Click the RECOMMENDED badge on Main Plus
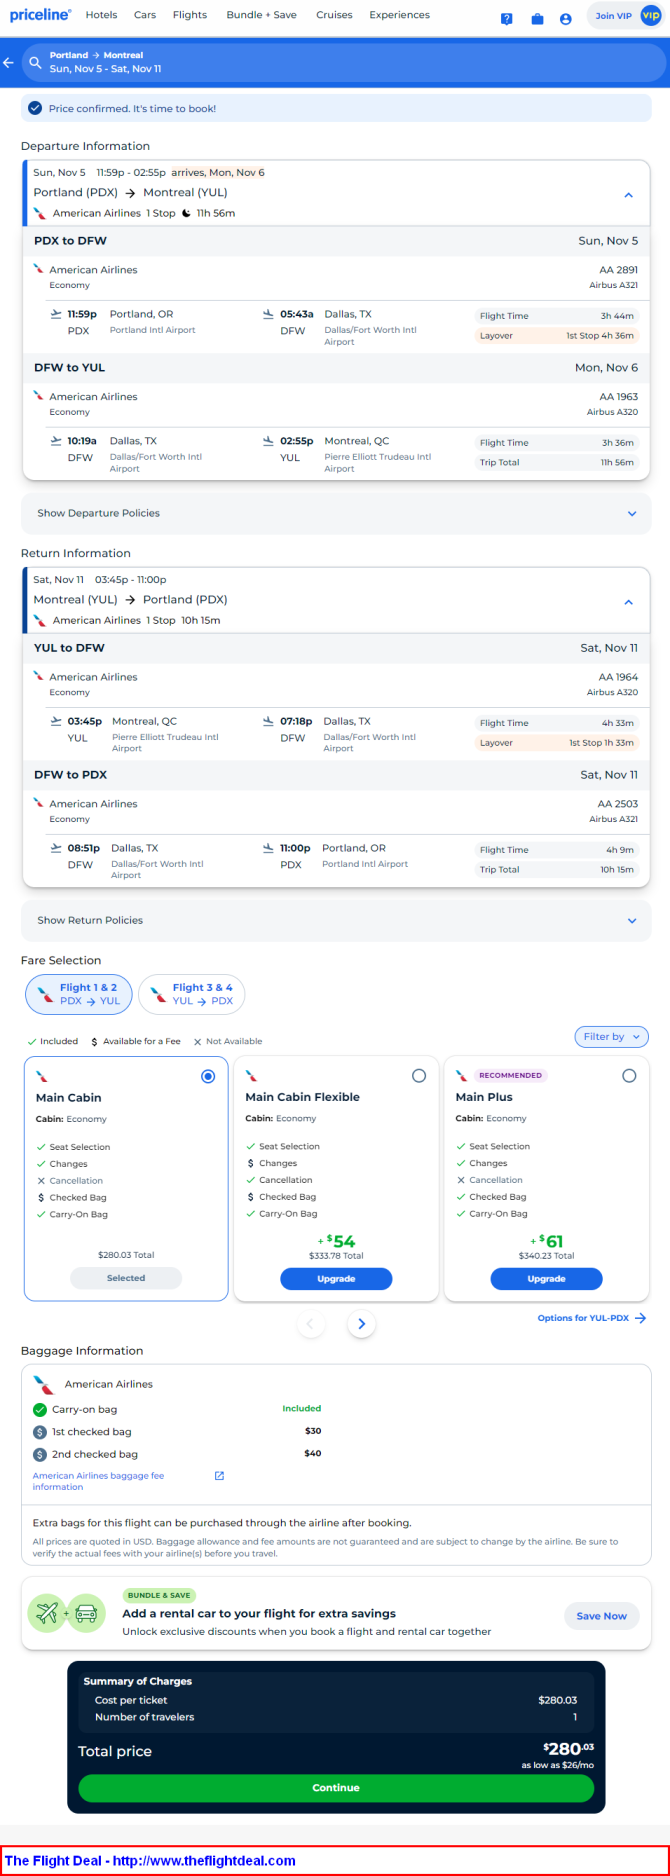 click(510, 1076)
